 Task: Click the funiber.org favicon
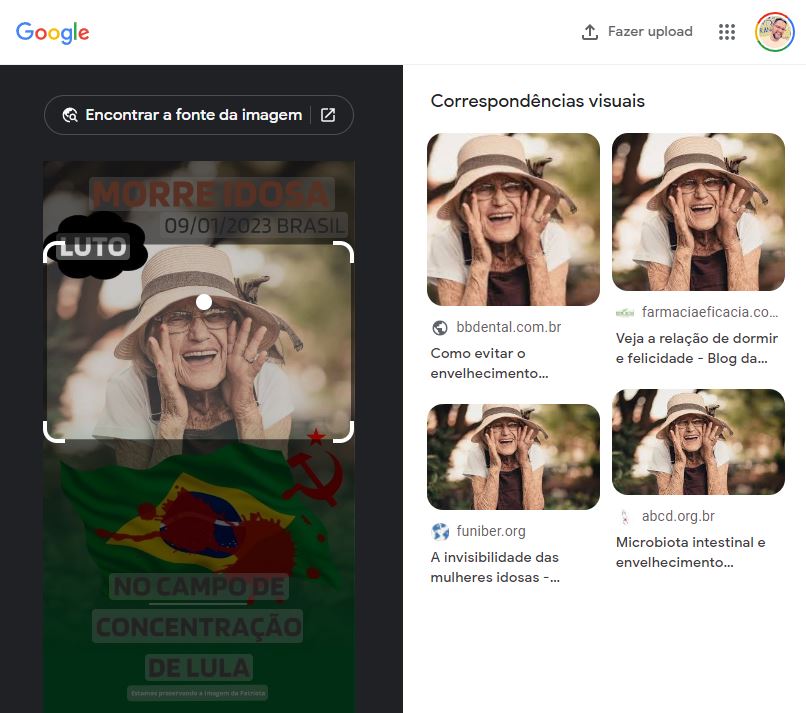click(440, 532)
